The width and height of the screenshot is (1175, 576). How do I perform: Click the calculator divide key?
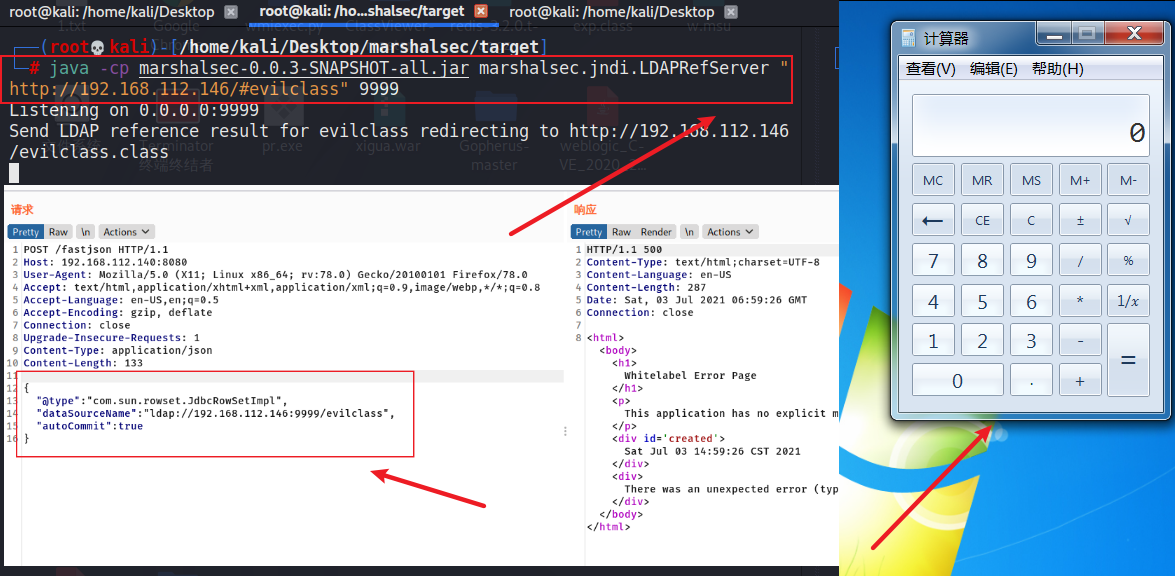pos(1080,261)
